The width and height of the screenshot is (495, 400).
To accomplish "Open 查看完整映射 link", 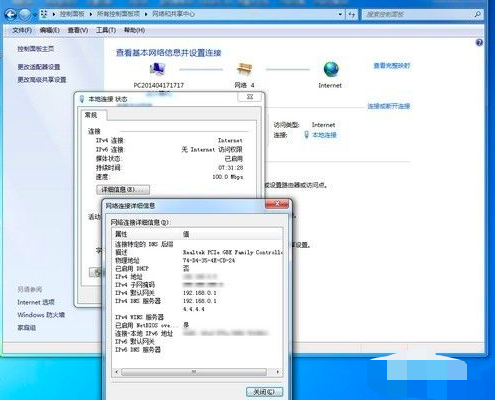I will (x=392, y=66).
